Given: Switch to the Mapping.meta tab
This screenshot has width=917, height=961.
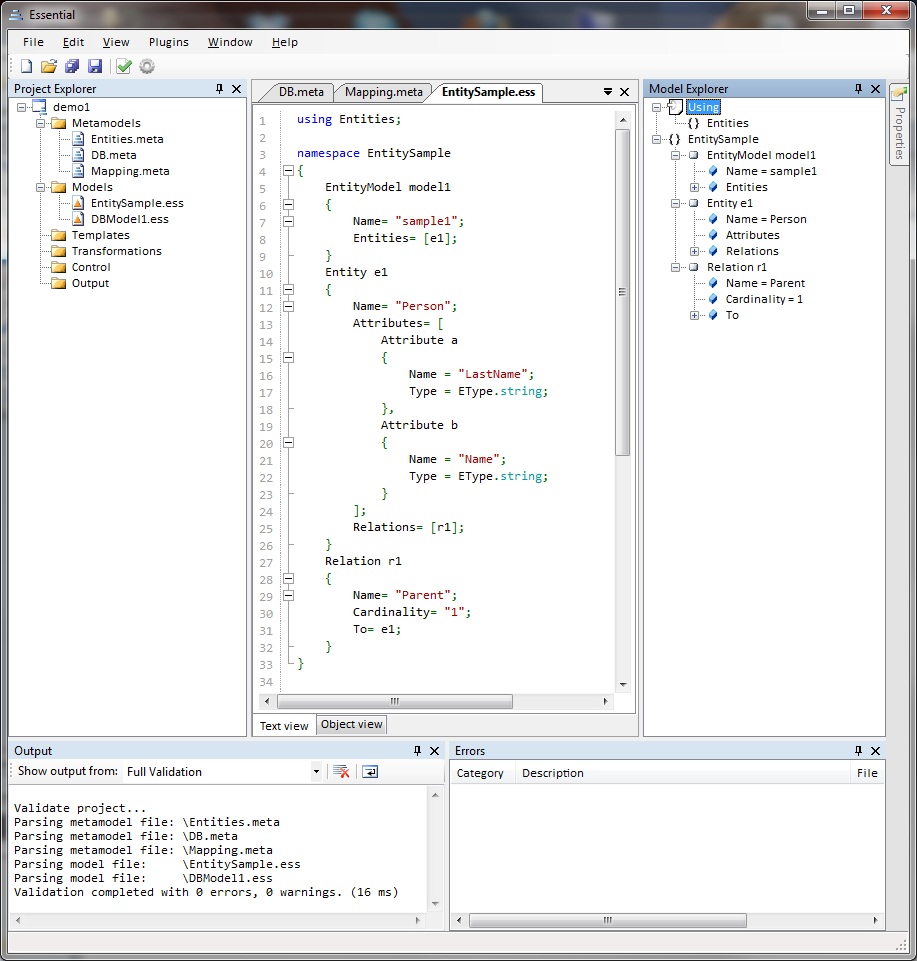Looking at the screenshot, I should (383, 92).
